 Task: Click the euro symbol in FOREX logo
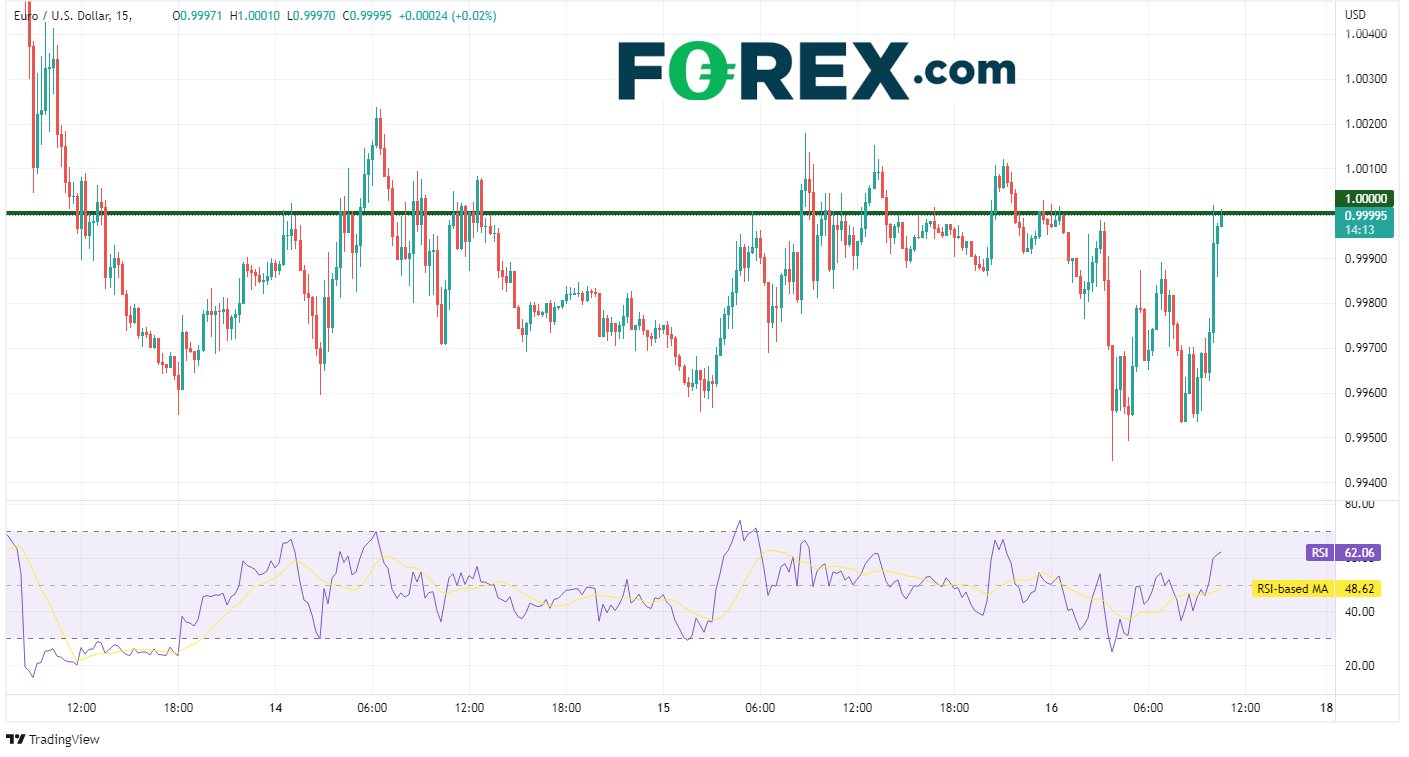[x=698, y=72]
